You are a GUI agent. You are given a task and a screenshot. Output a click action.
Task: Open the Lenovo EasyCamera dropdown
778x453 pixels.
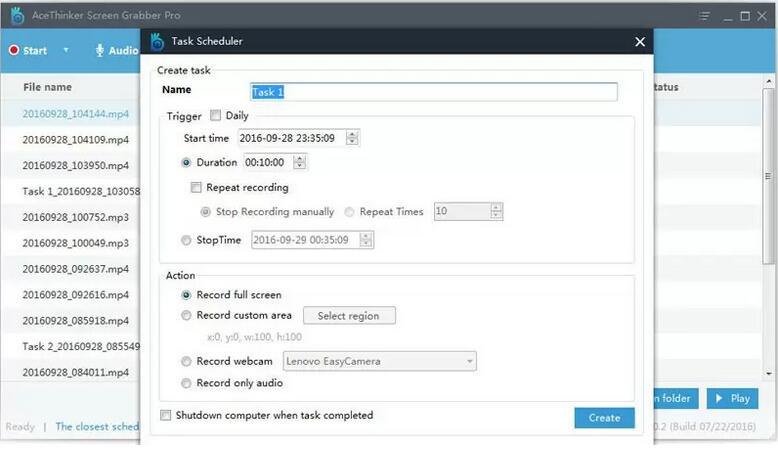coord(380,362)
